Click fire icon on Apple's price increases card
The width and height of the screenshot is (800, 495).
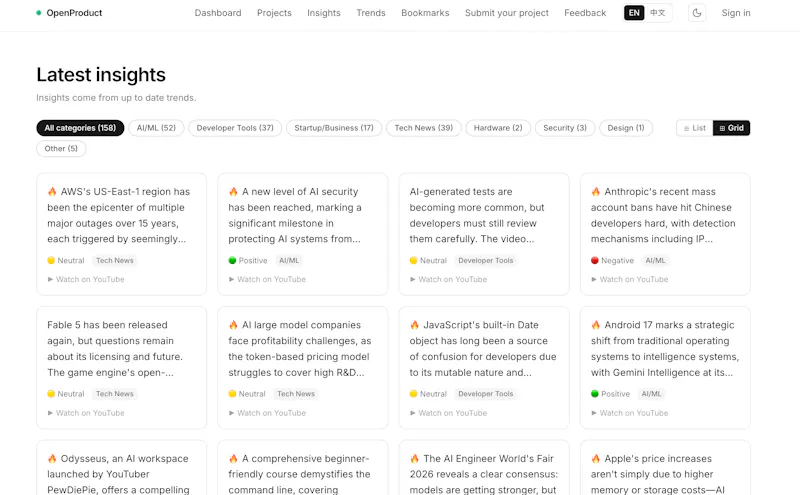tap(595, 459)
